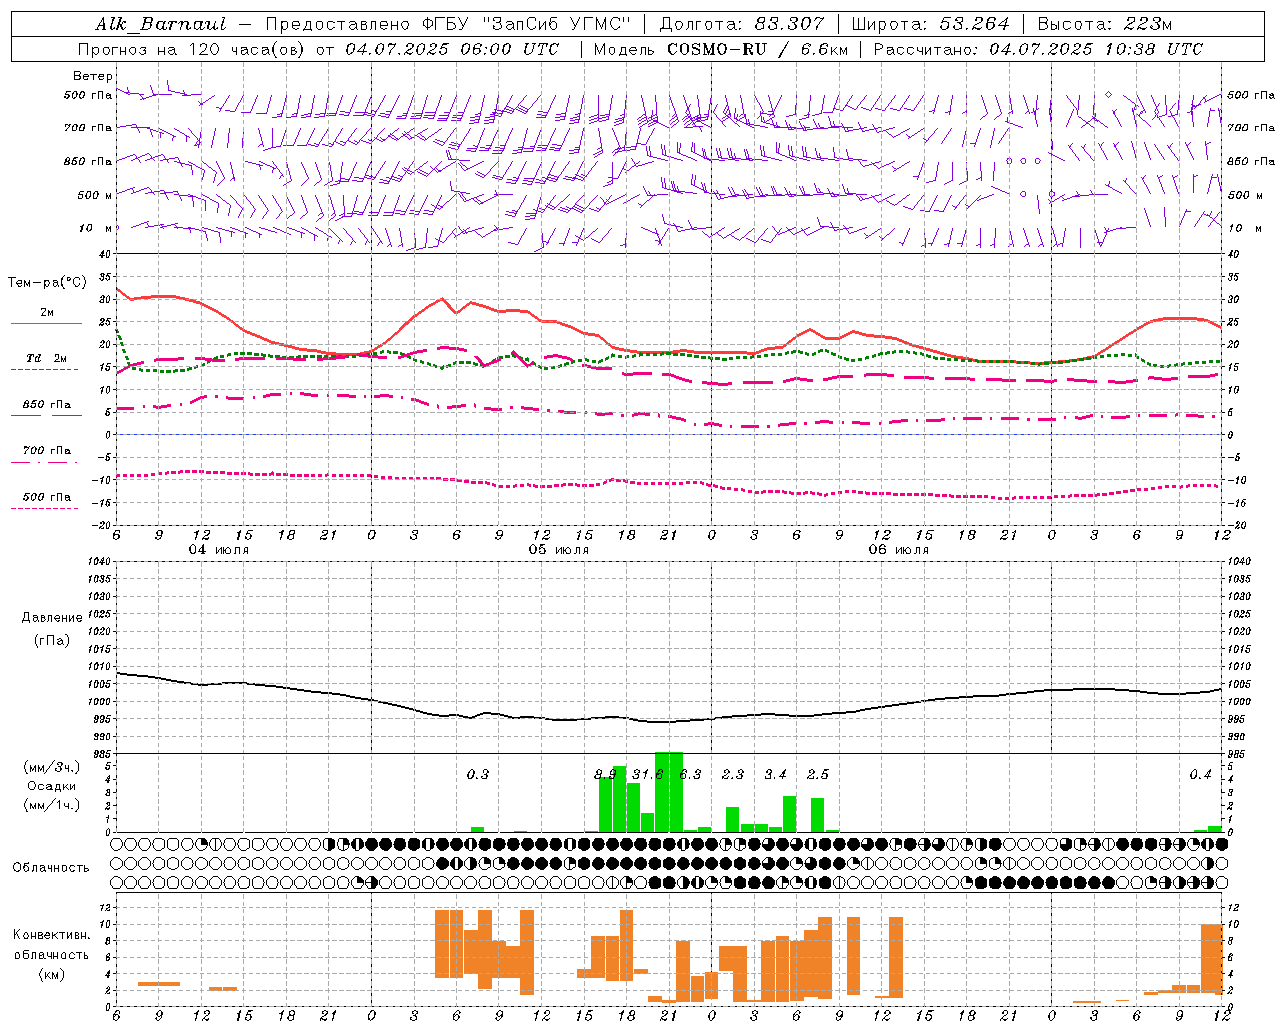
Task: Click the 'Осадки' precipitation panel label
Action: (x=51, y=786)
